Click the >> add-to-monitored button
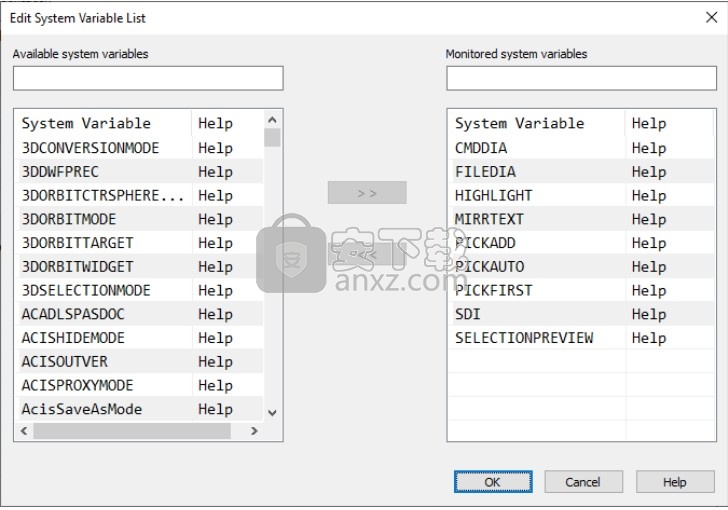This screenshot has width=728, height=510. (367, 193)
